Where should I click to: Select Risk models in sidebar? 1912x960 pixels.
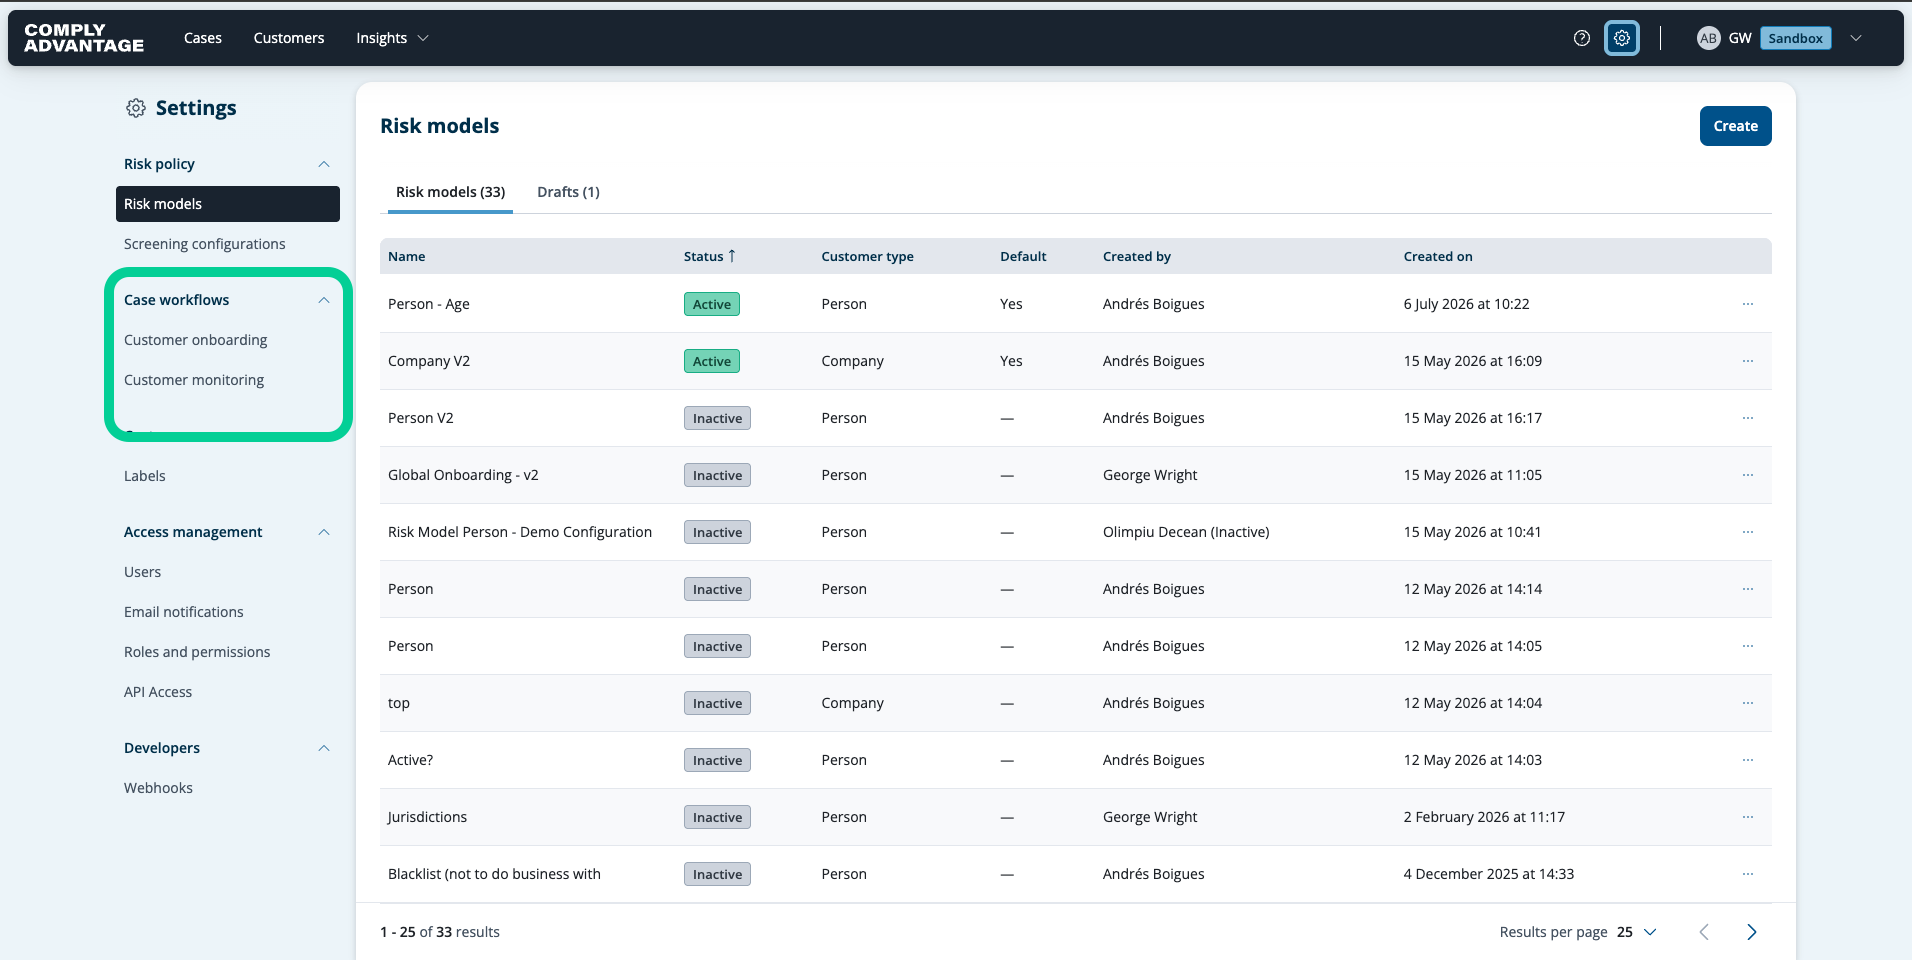click(x=228, y=204)
